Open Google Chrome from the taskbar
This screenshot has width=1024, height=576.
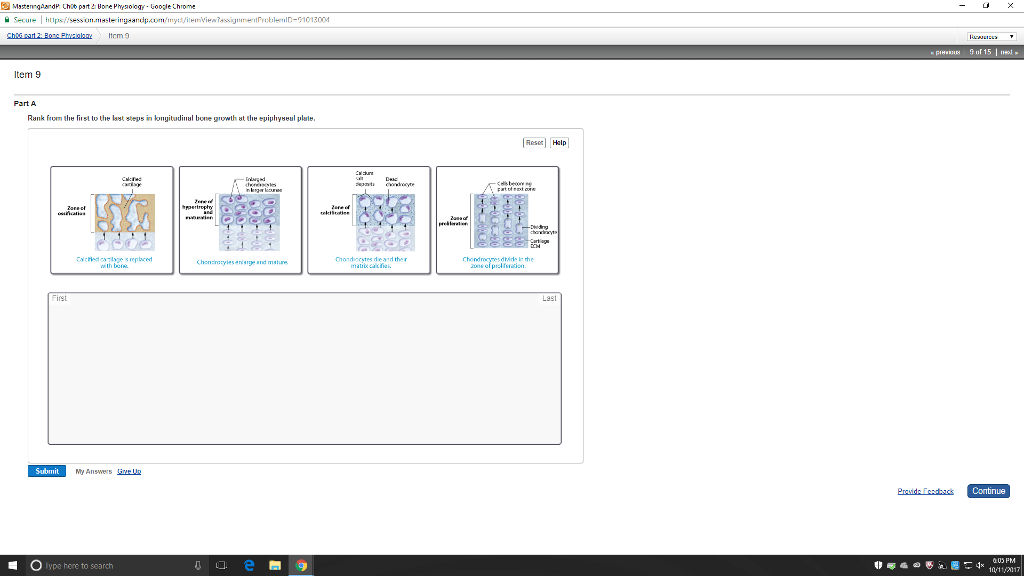(301, 565)
